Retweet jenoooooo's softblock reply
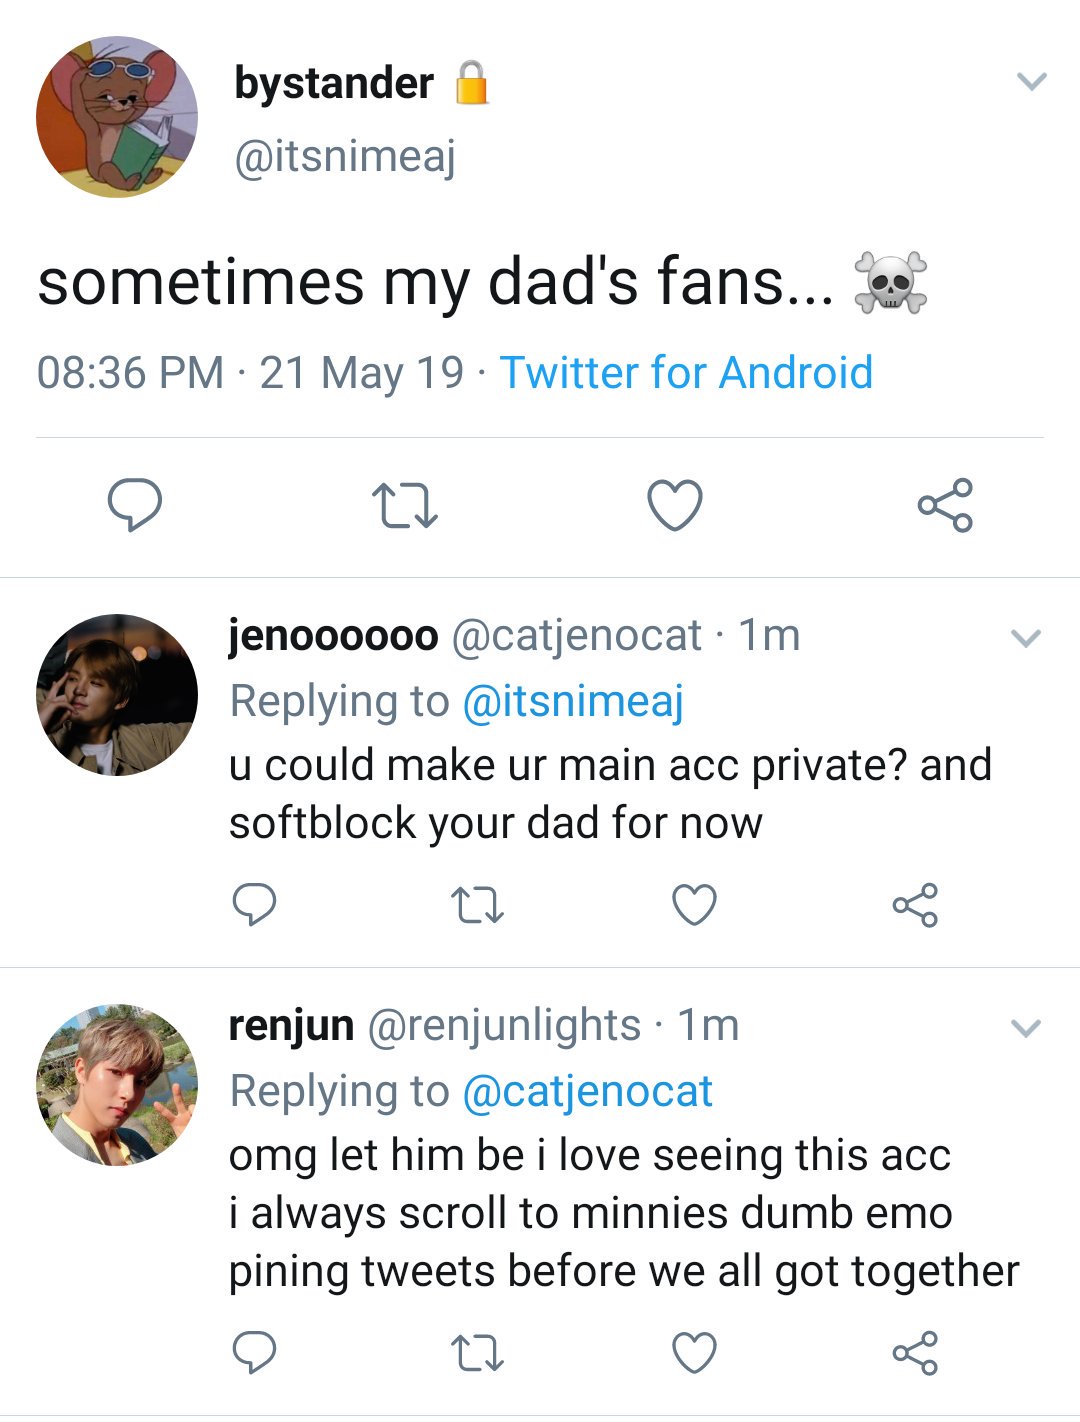Viewport: 1080px width, 1422px height. pos(477,905)
